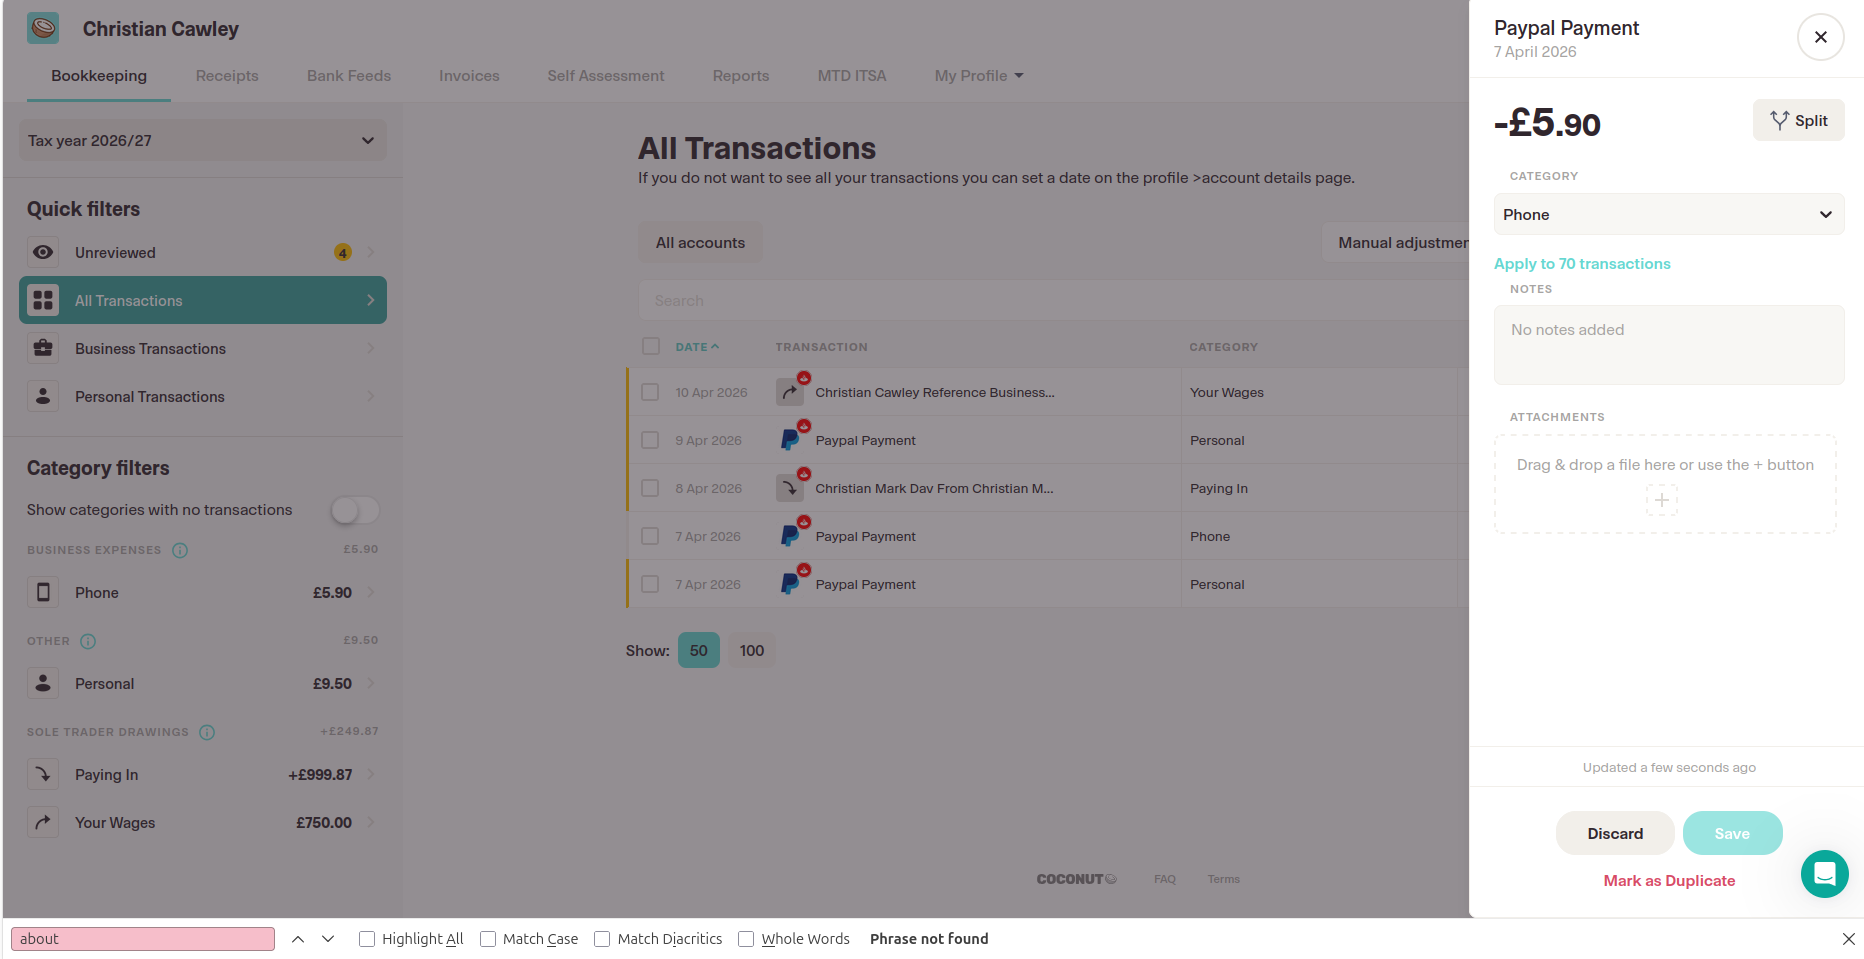
Task: Click the Paying In arrow icon
Action: coord(43,774)
